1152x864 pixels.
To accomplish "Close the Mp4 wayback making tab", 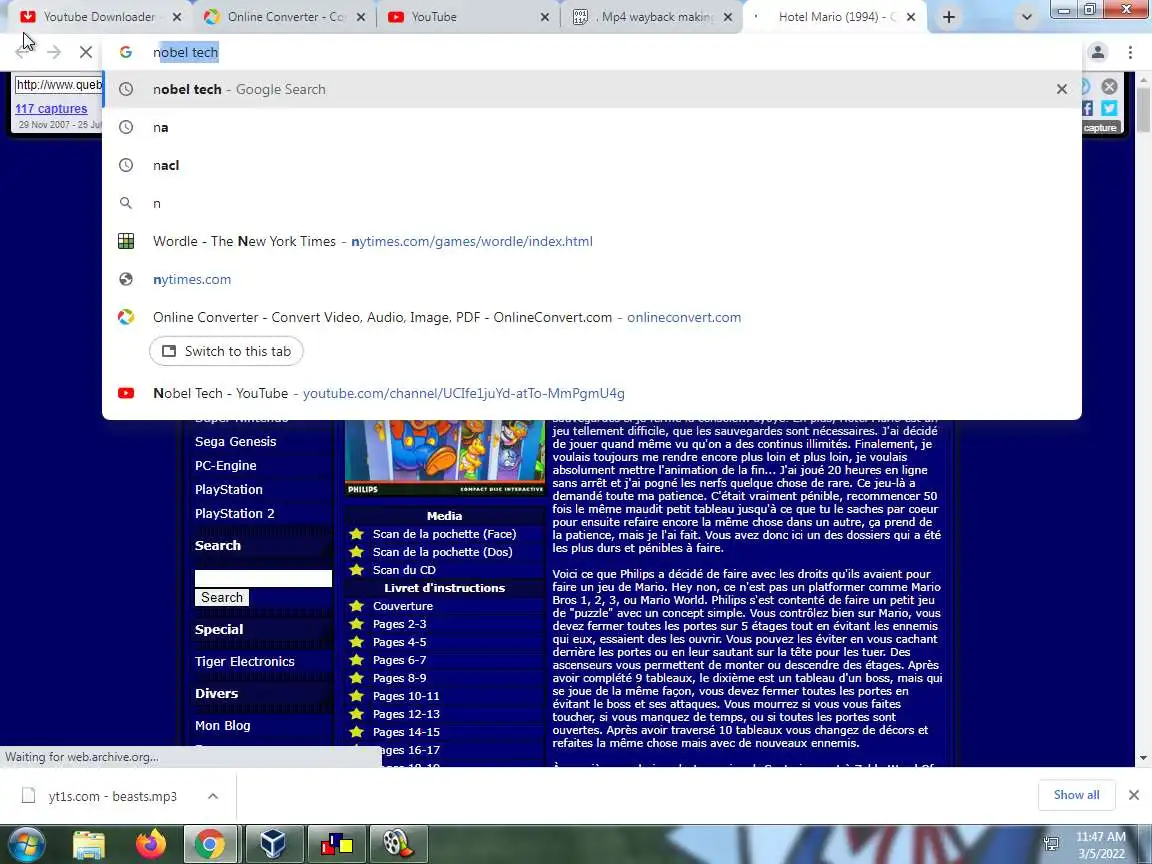I will [x=727, y=17].
